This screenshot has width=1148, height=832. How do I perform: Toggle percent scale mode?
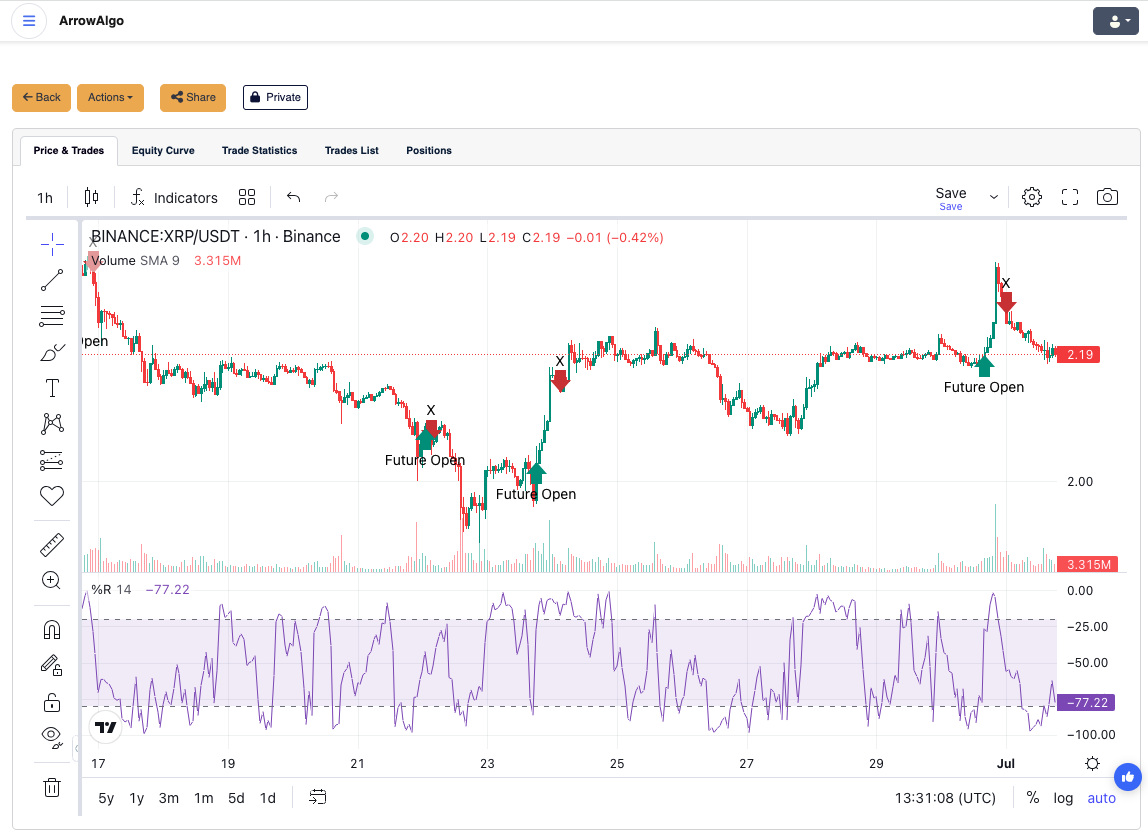pyautogui.click(x=1033, y=798)
